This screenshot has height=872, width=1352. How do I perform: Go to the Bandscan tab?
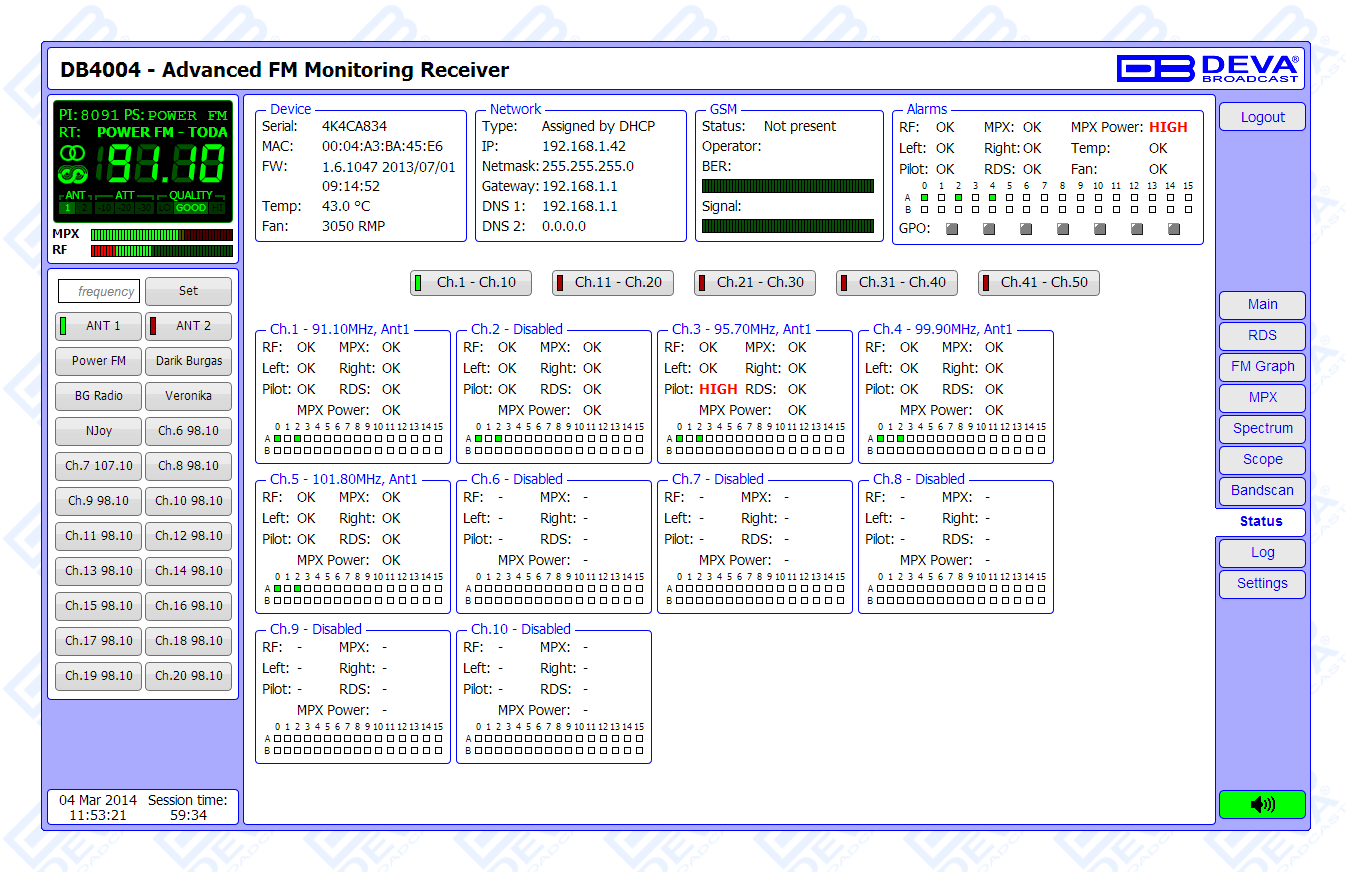(1262, 491)
